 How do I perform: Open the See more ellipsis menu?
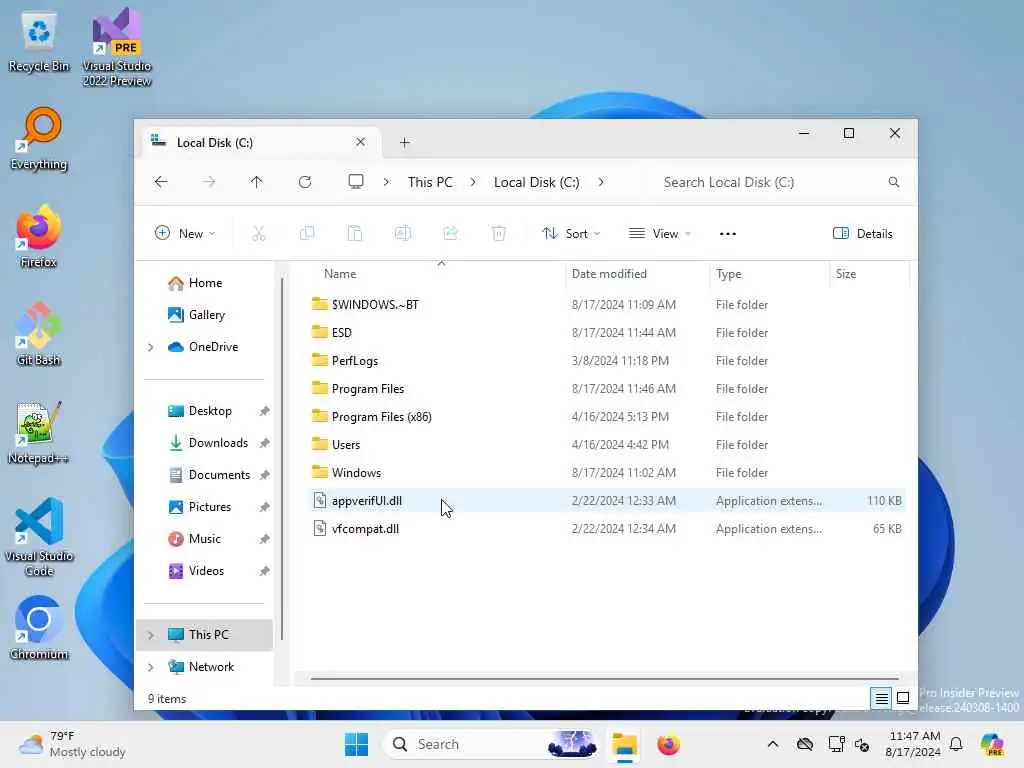pyautogui.click(x=728, y=233)
